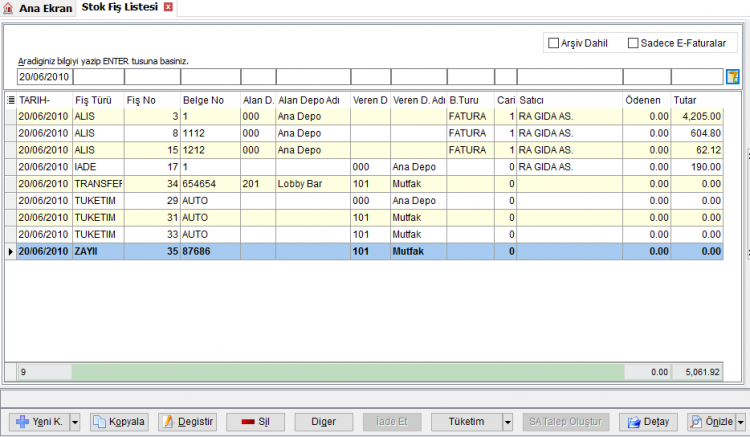Click the red minus icon on Sil

248,422
